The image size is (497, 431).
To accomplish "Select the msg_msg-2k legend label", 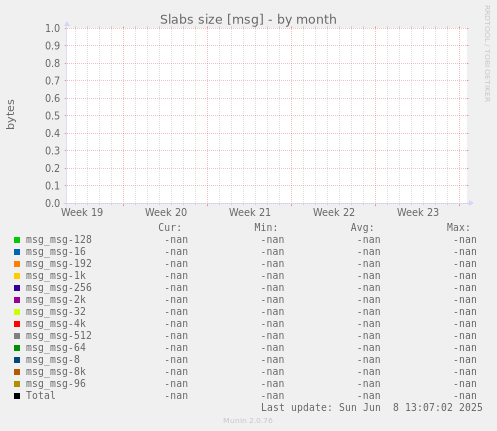I will click(56, 300).
